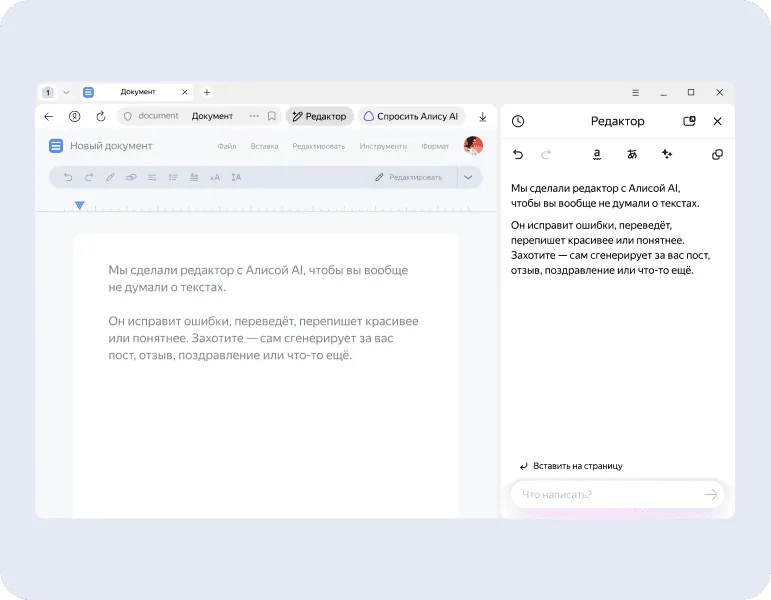Improve text with the sparkles icon

667,154
